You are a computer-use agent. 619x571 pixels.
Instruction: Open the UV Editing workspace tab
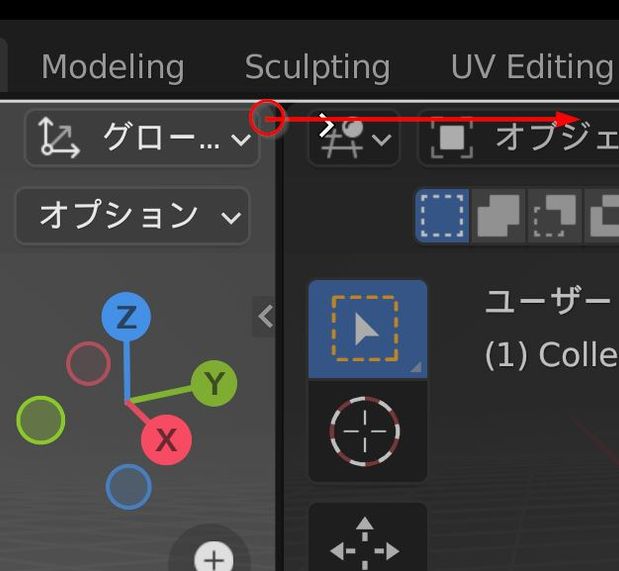[x=532, y=67]
